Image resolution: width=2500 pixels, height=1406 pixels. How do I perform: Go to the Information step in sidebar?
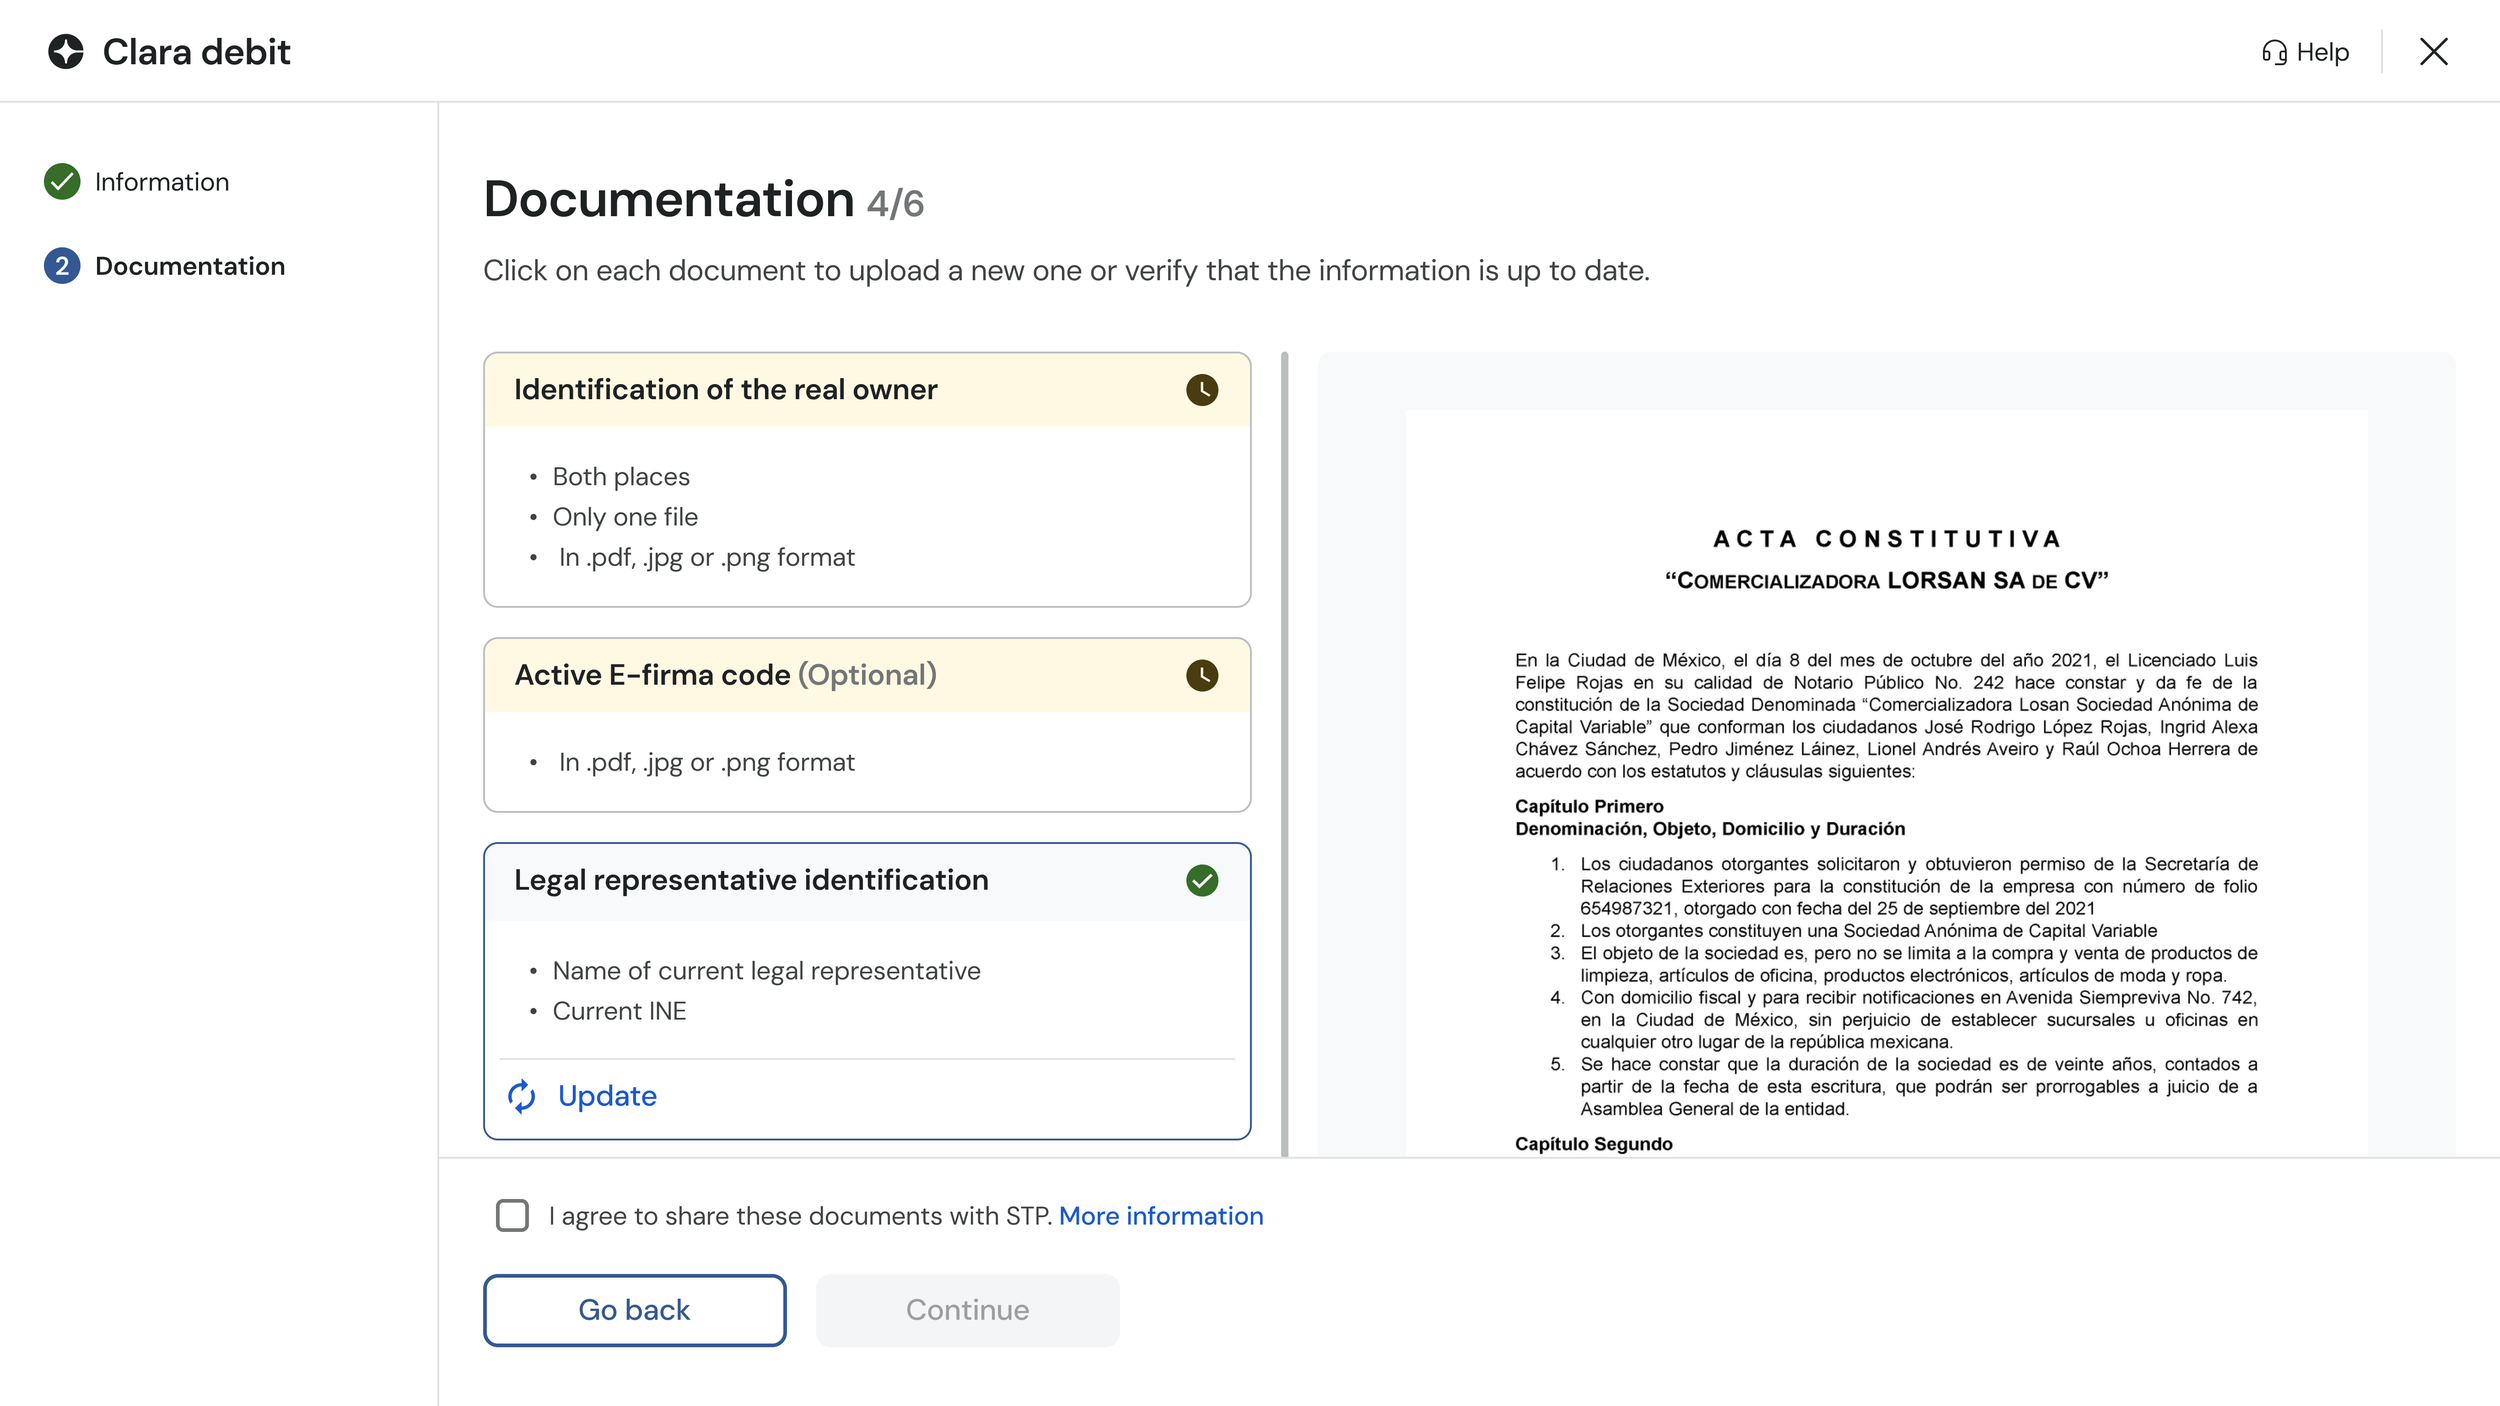[162, 182]
